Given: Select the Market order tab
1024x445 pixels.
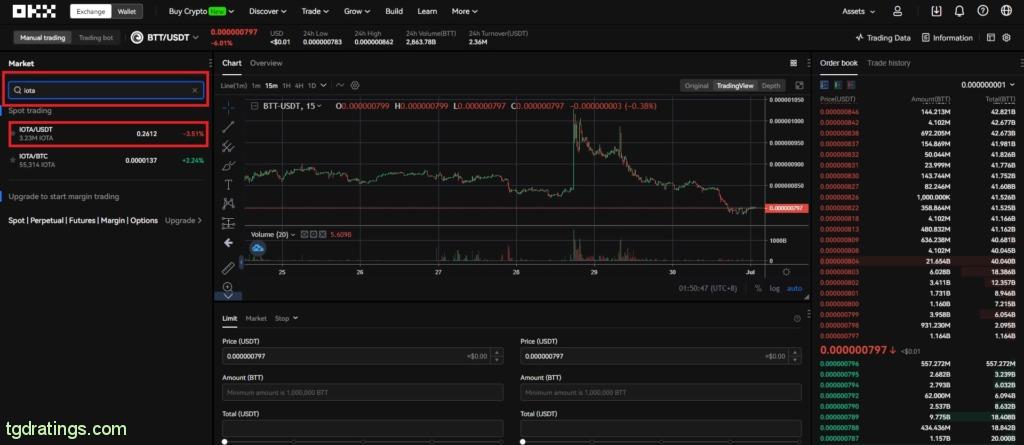Looking at the screenshot, I should [x=256, y=318].
